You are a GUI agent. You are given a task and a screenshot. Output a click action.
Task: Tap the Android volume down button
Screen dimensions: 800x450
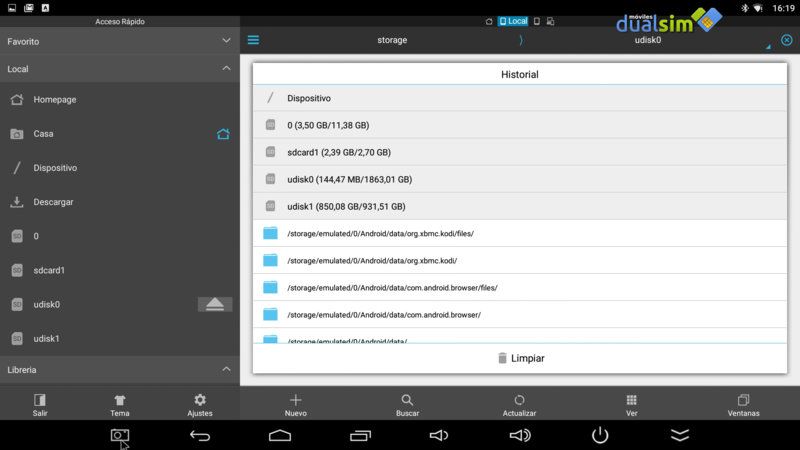pos(439,435)
